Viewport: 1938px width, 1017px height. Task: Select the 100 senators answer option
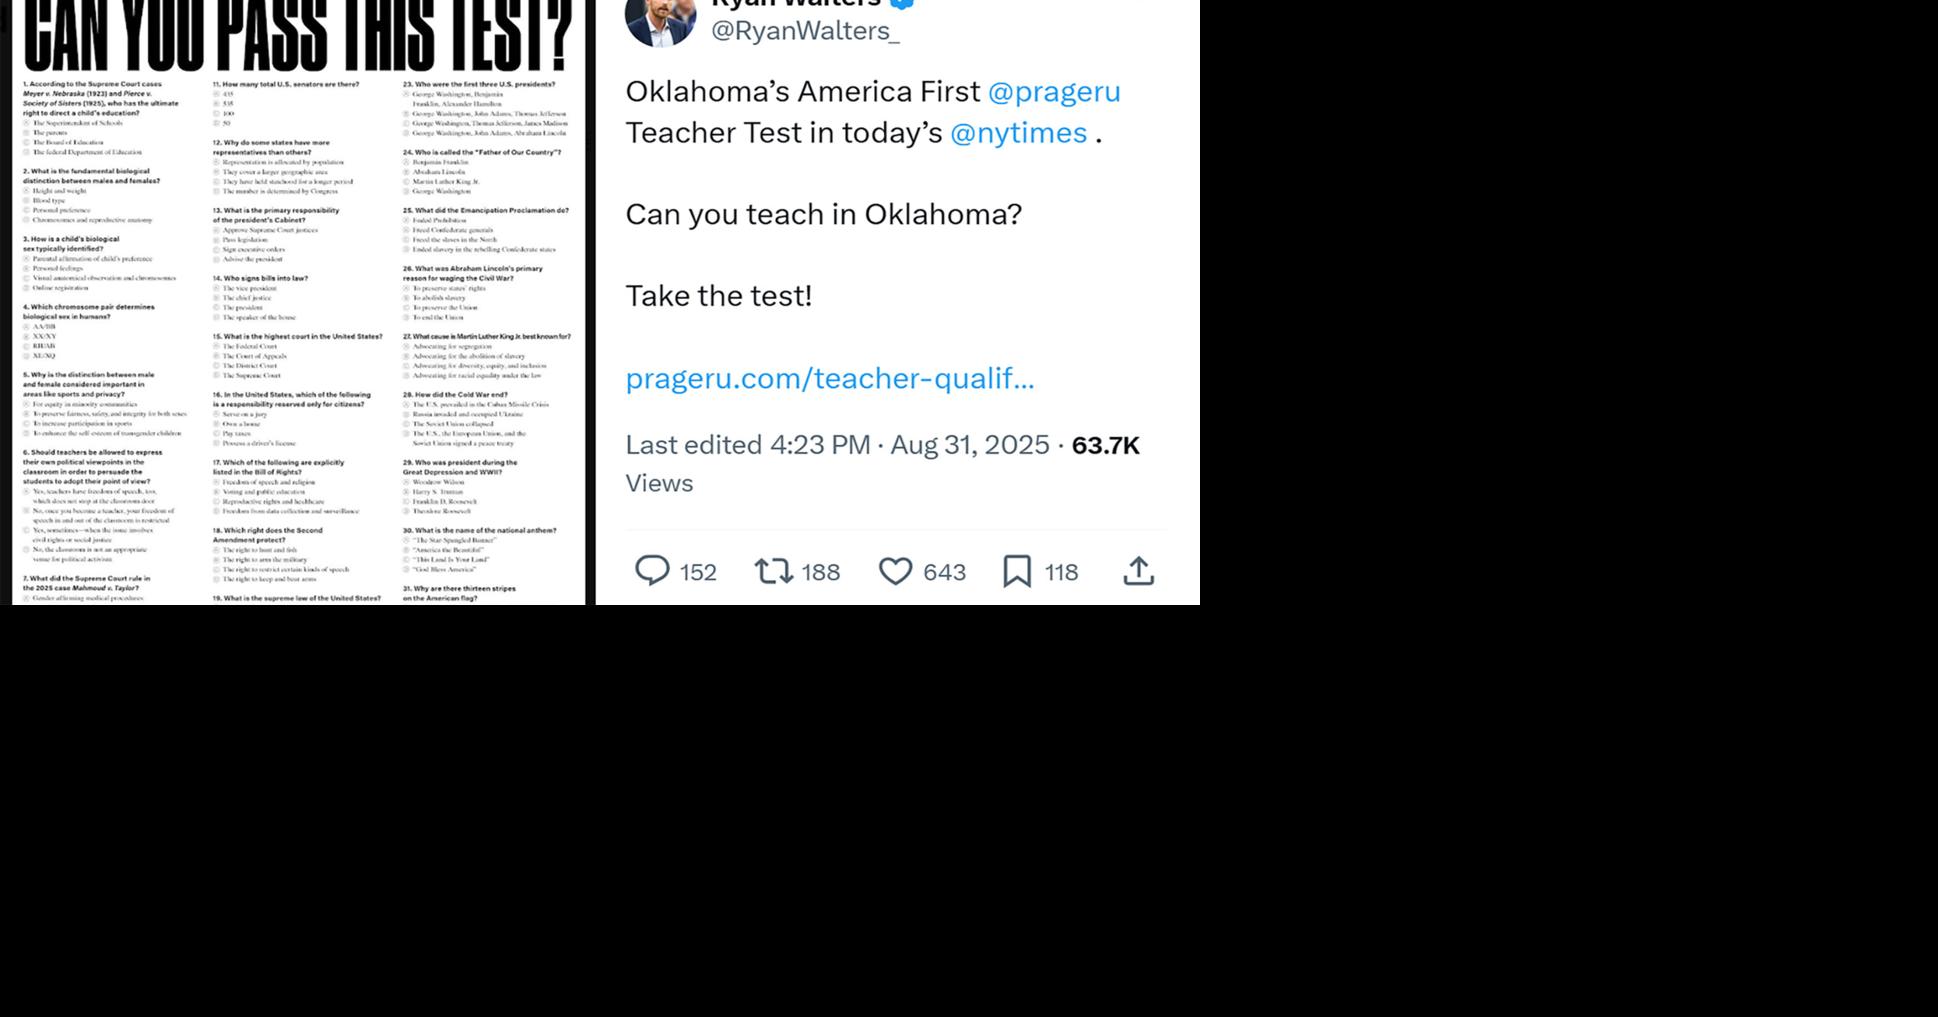(x=224, y=114)
